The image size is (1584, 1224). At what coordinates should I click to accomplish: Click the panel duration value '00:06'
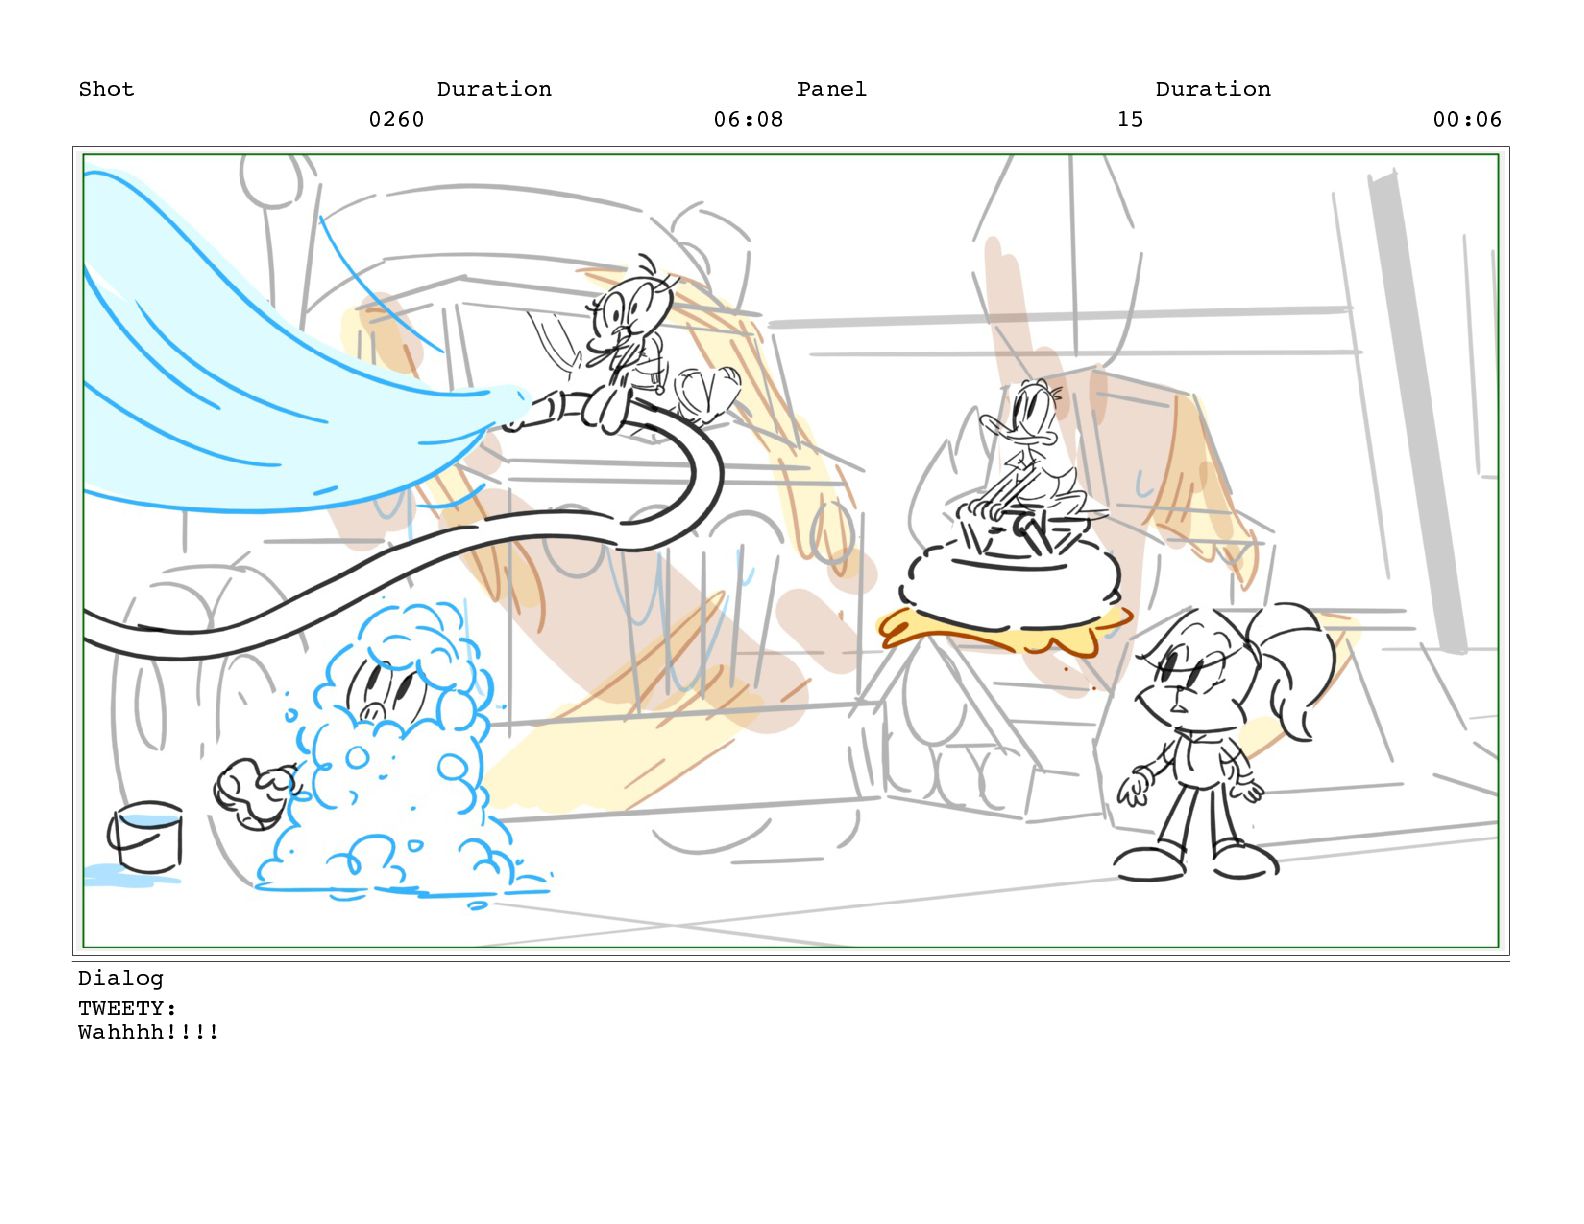point(1467,119)
